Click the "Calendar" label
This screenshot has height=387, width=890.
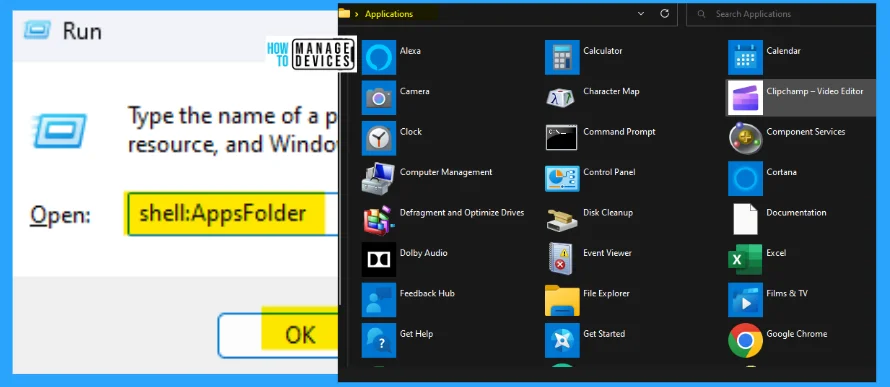[x=783, y=51]
